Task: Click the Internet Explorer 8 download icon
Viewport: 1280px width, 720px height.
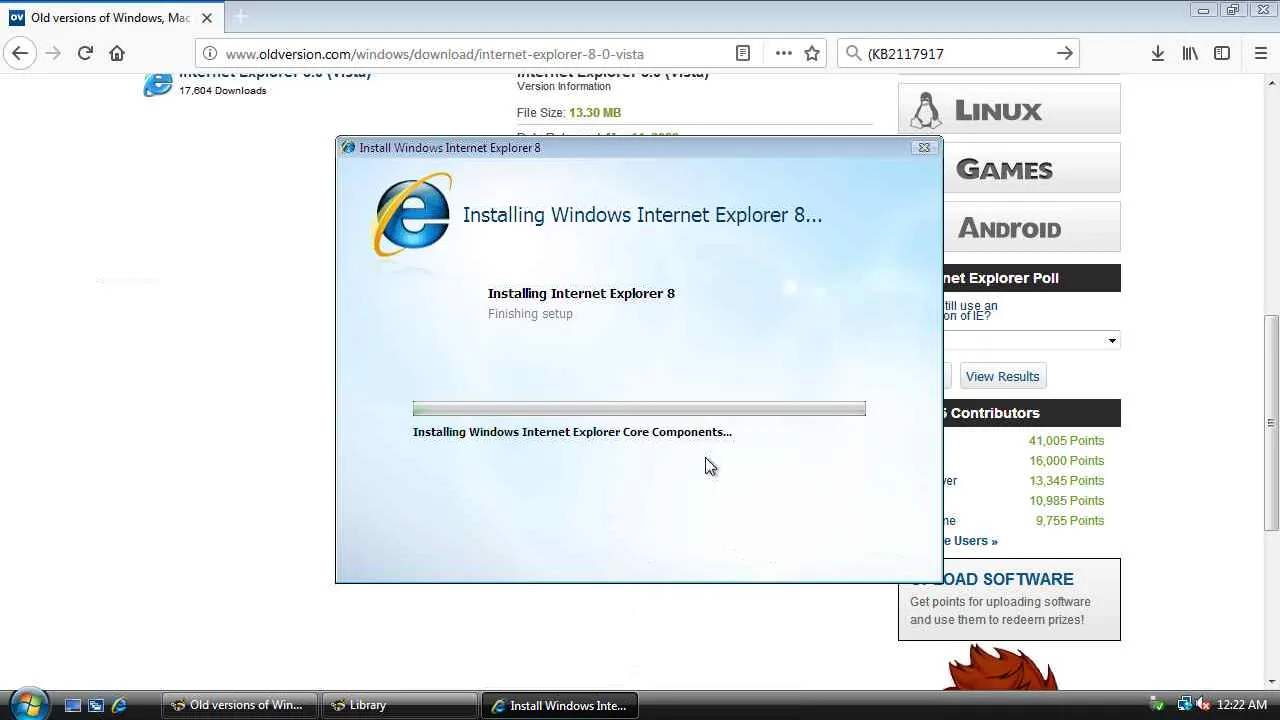Action: (158, 85)
